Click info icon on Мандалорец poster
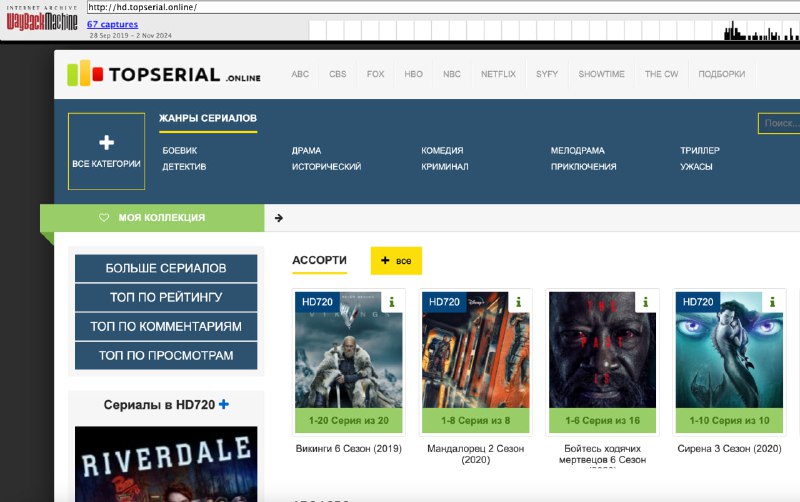 518,302
